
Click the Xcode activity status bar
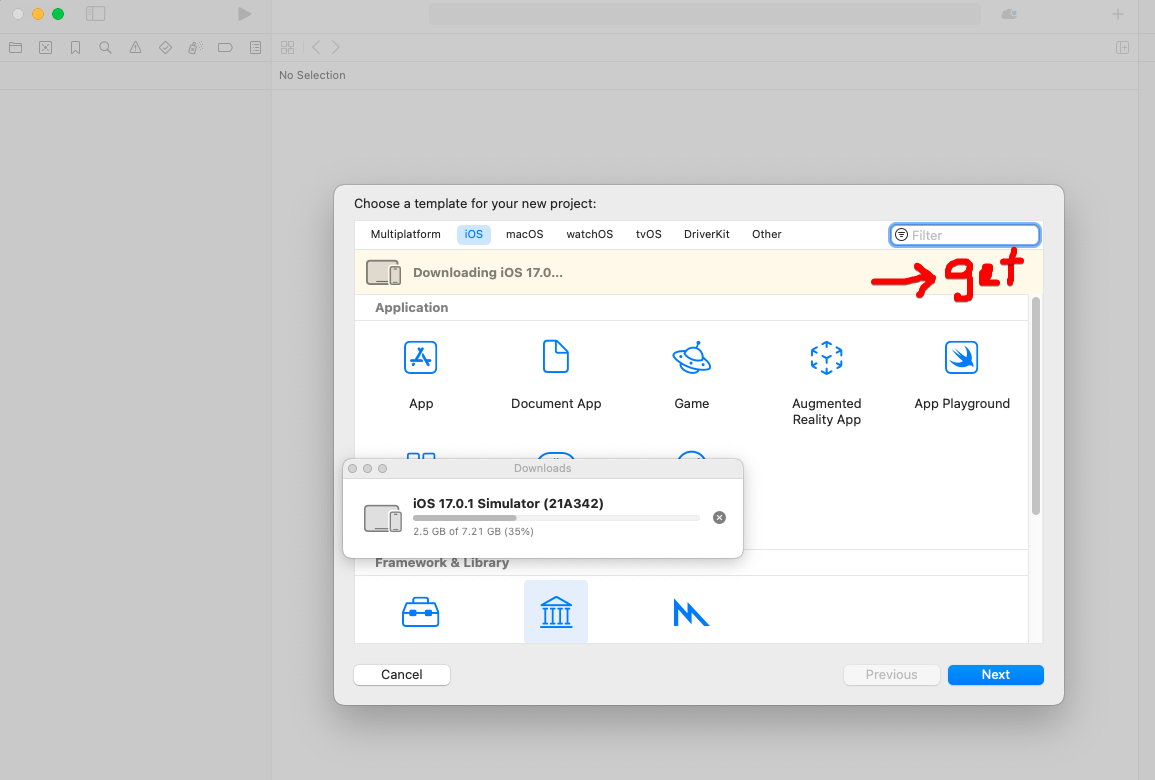coord(705,14)
